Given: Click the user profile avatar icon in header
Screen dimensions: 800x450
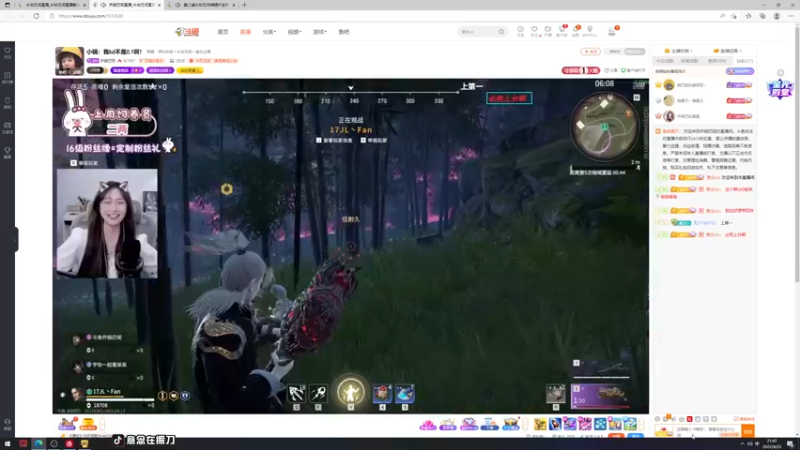Looking at the screenshot, I should point(612,31).
